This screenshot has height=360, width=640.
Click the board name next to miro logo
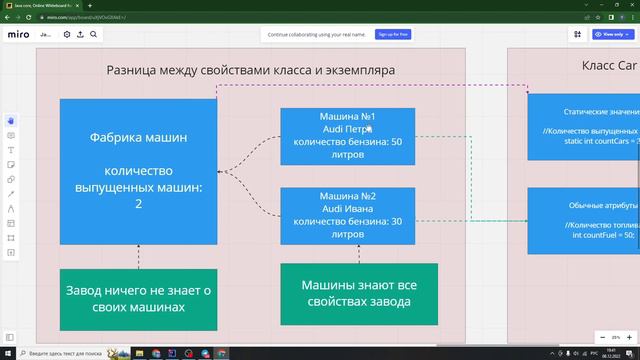tap(45, 35)
